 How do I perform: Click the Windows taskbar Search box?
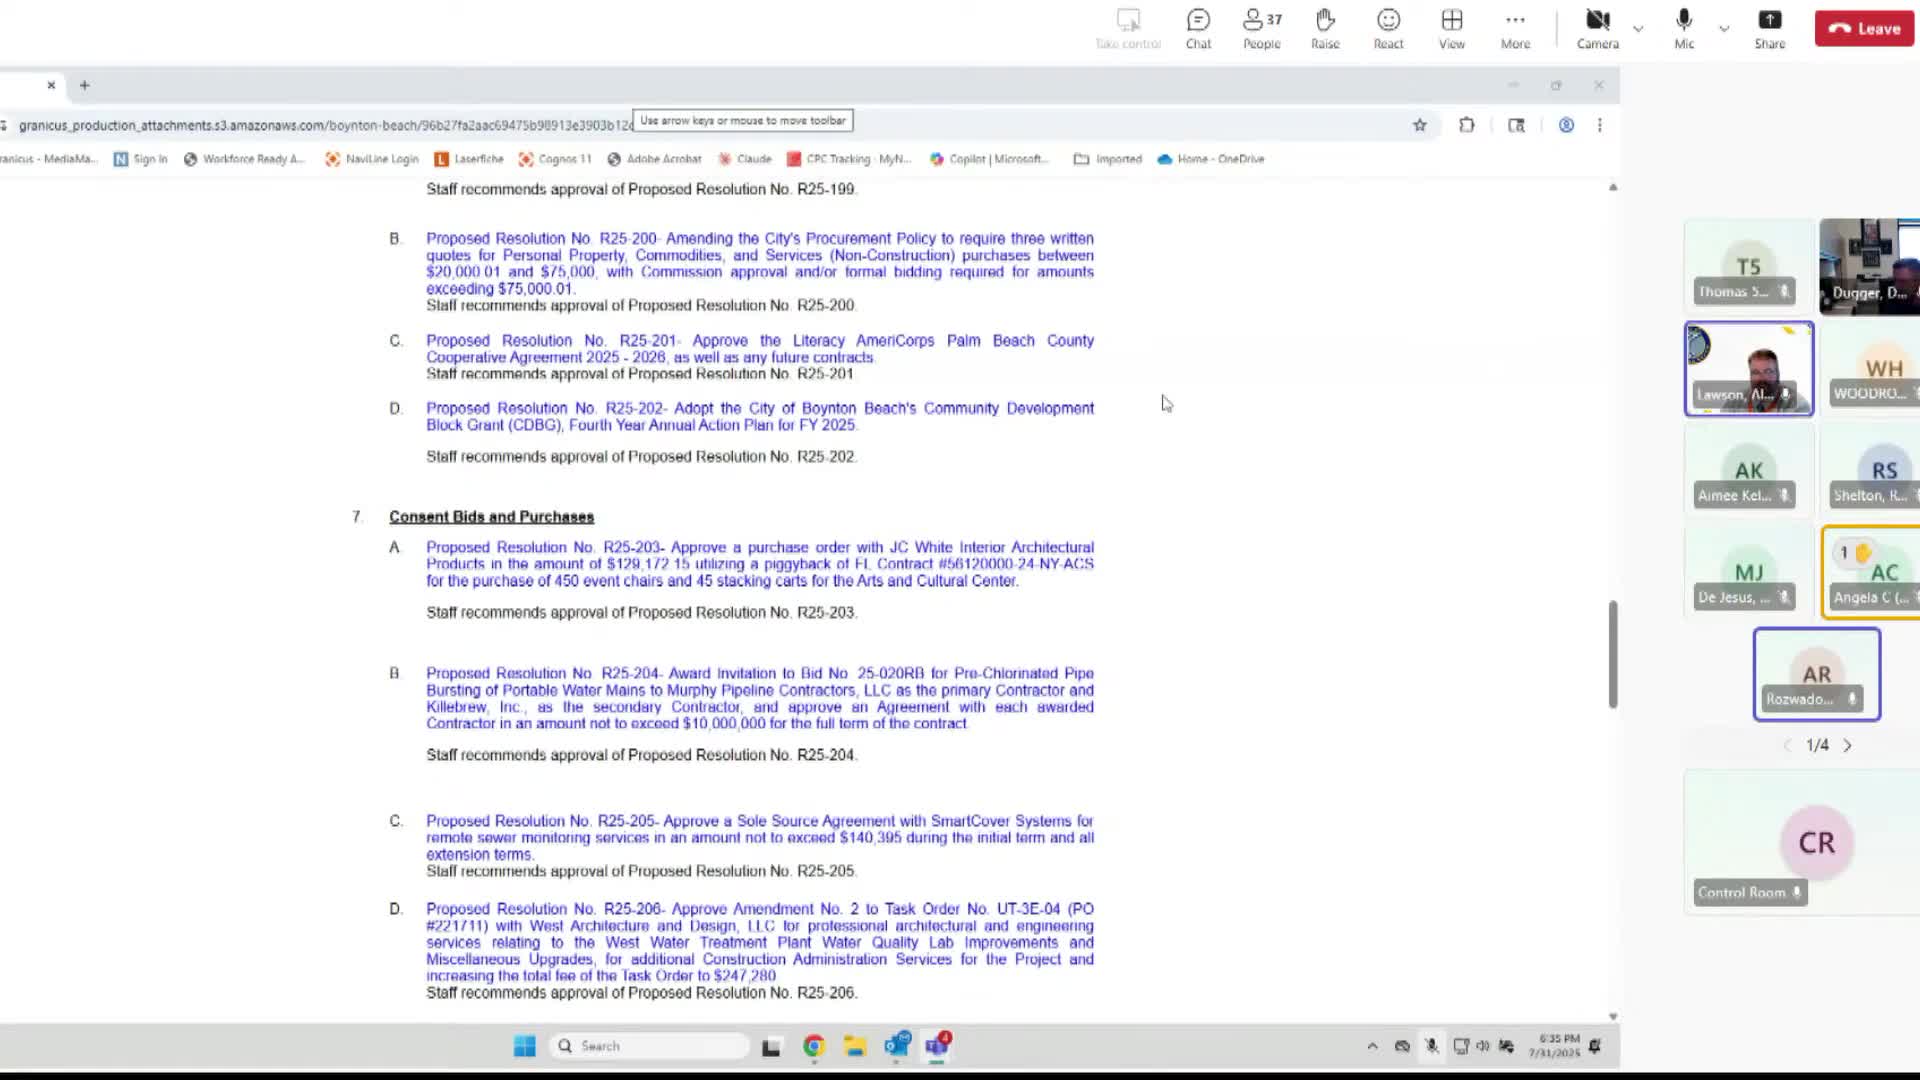tap(650, 1046)
